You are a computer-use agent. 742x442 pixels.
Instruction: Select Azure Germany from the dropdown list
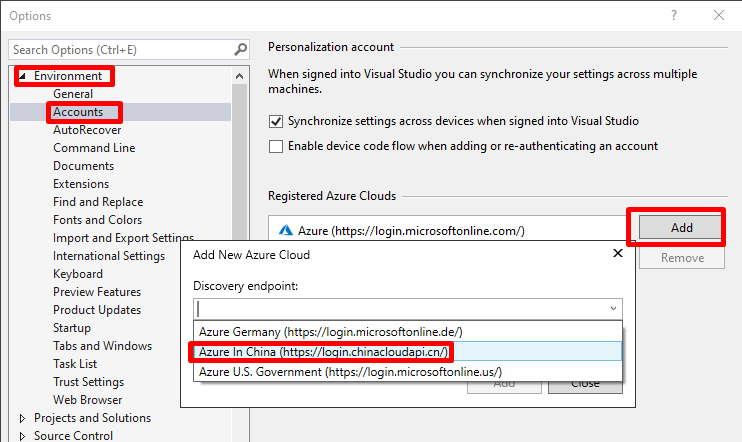coord(407,332)
